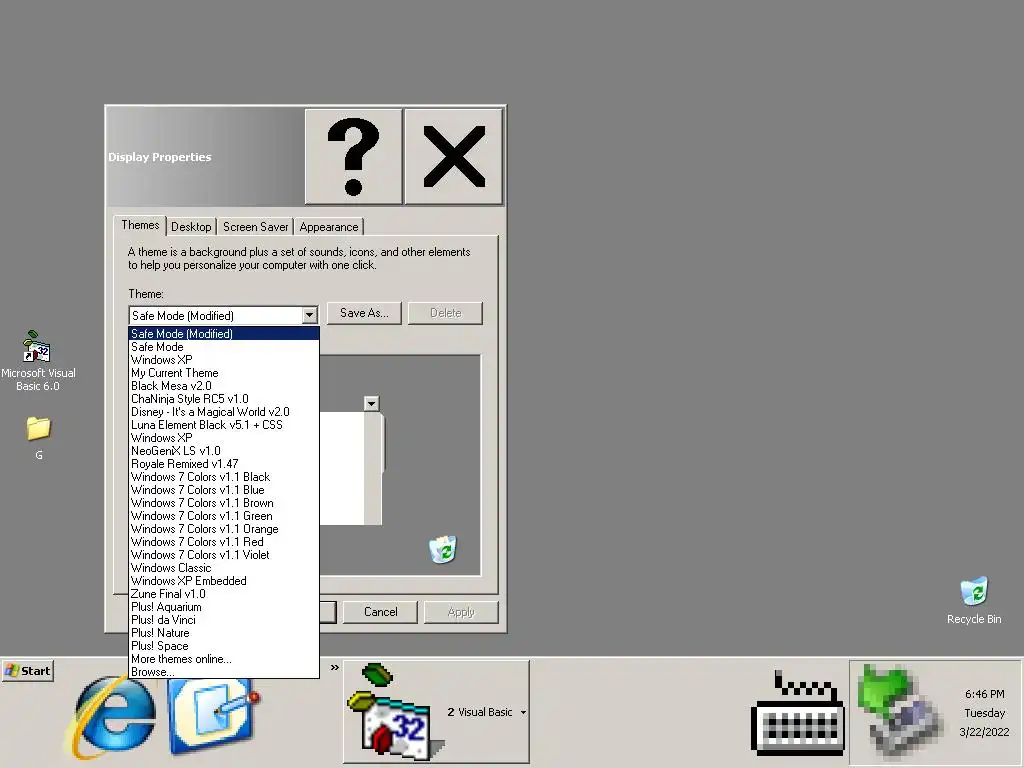This screenshot has height=768, width=1024.
Task: Switch to the Appearance tab
Action: 328,227
